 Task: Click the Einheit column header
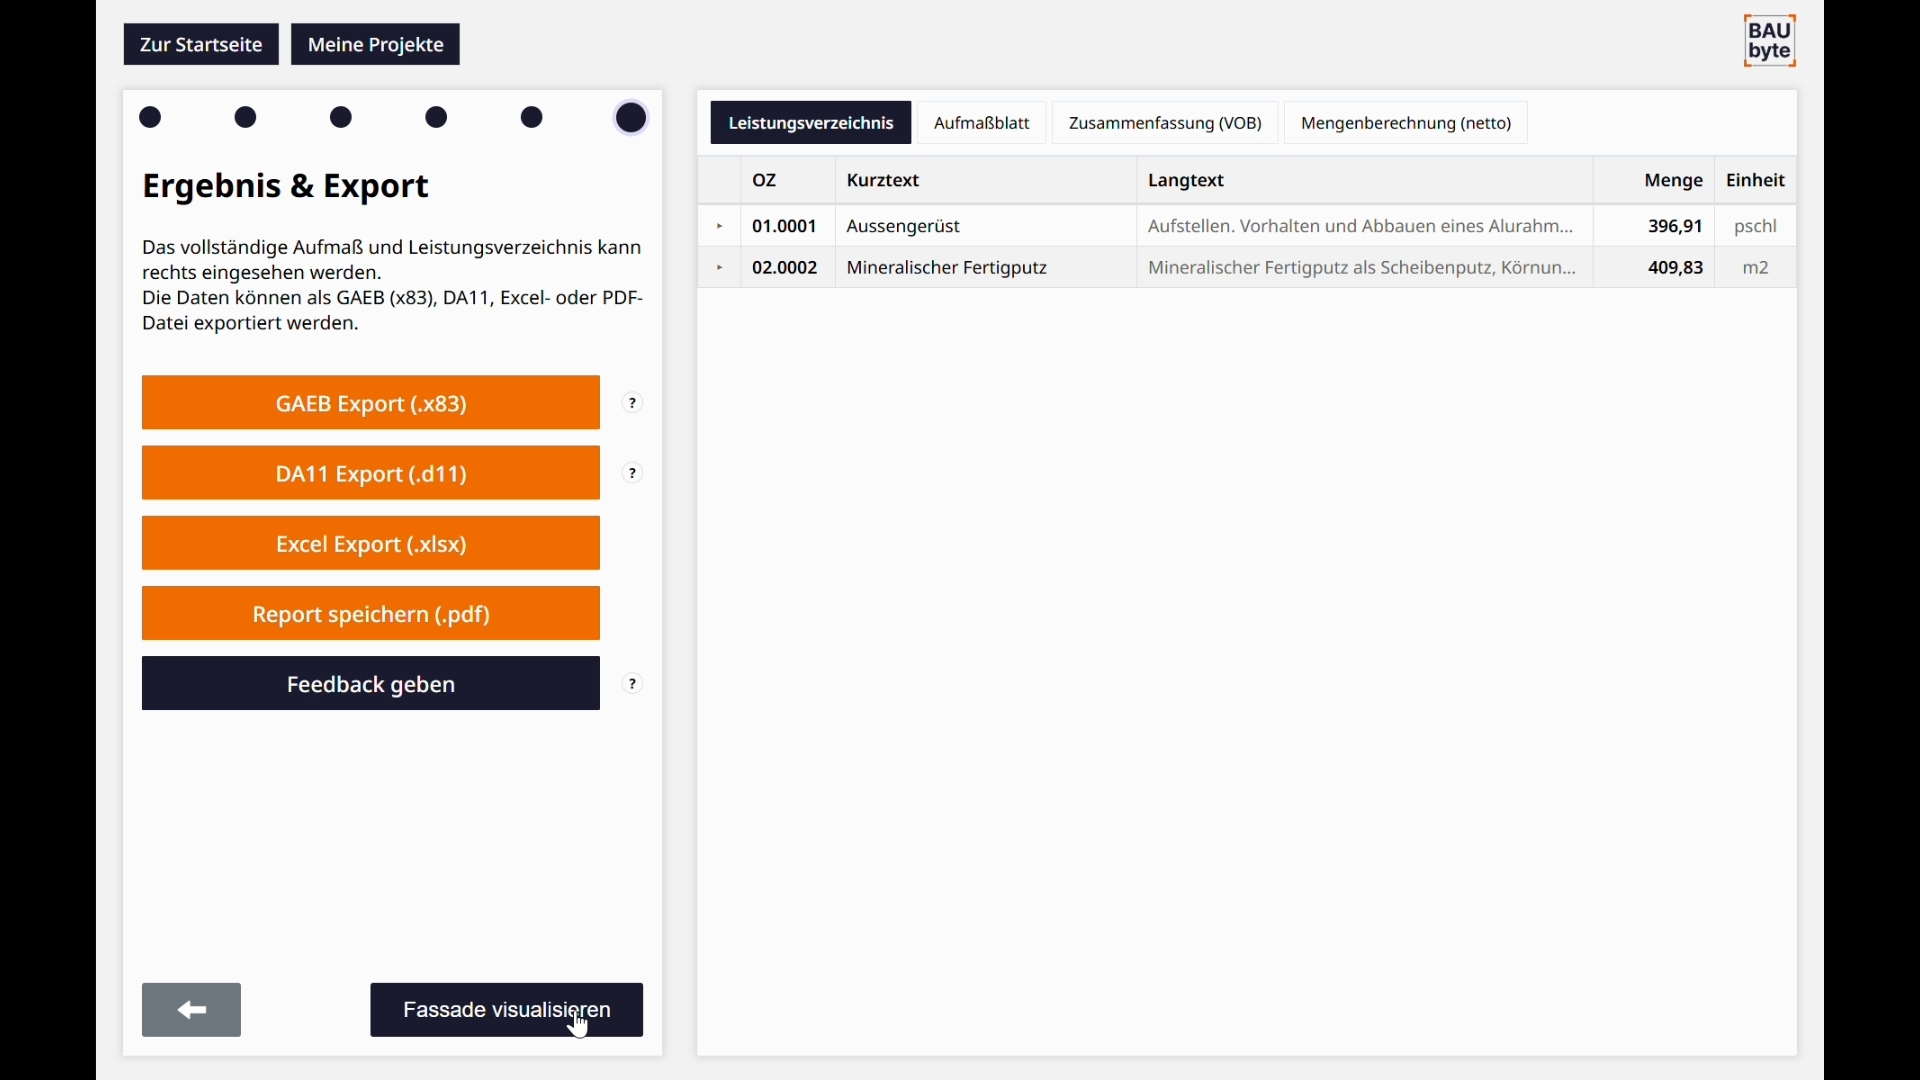[x=1756, y=181]
